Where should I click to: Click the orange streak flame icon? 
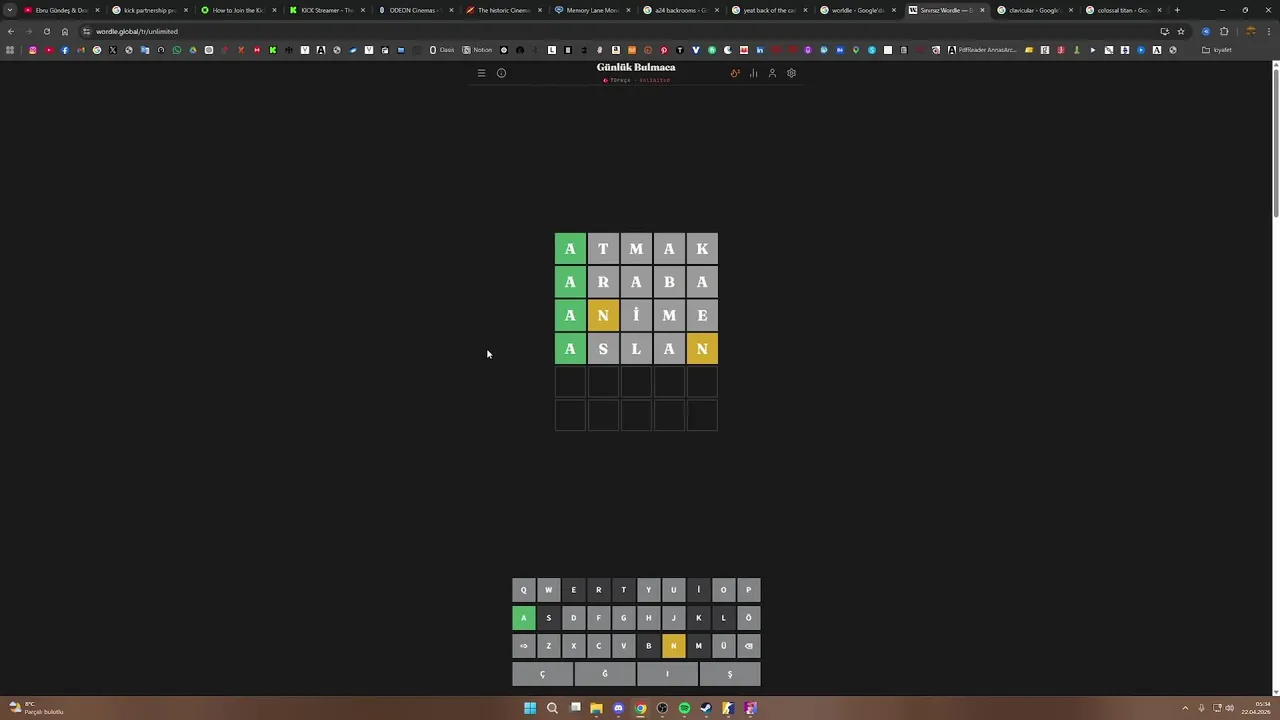tap(735, 73)
